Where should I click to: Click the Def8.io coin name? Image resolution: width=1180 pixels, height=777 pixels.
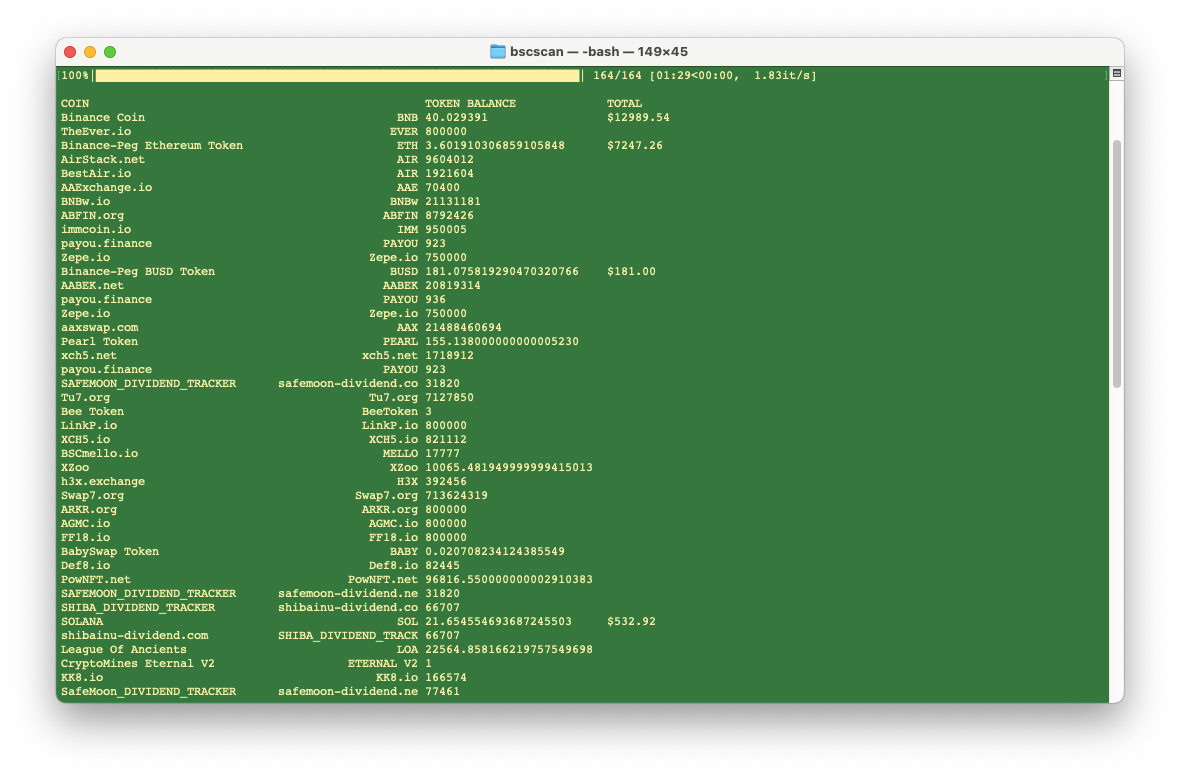85,565
